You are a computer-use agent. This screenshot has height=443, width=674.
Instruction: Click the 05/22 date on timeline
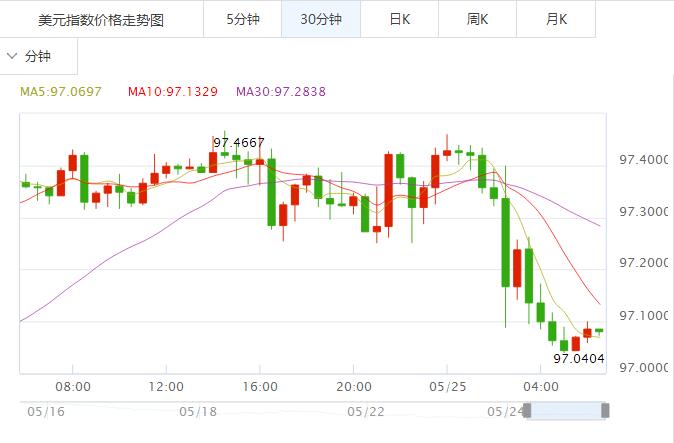365,411
